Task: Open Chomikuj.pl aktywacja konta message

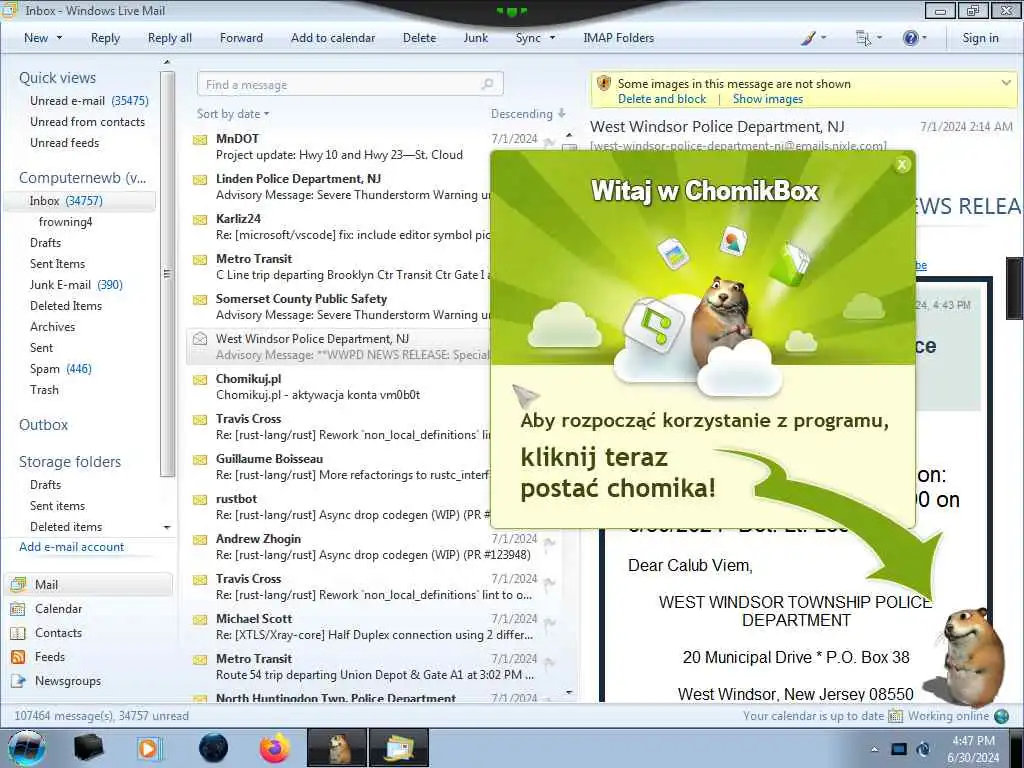Action: [x=340, y=387]
